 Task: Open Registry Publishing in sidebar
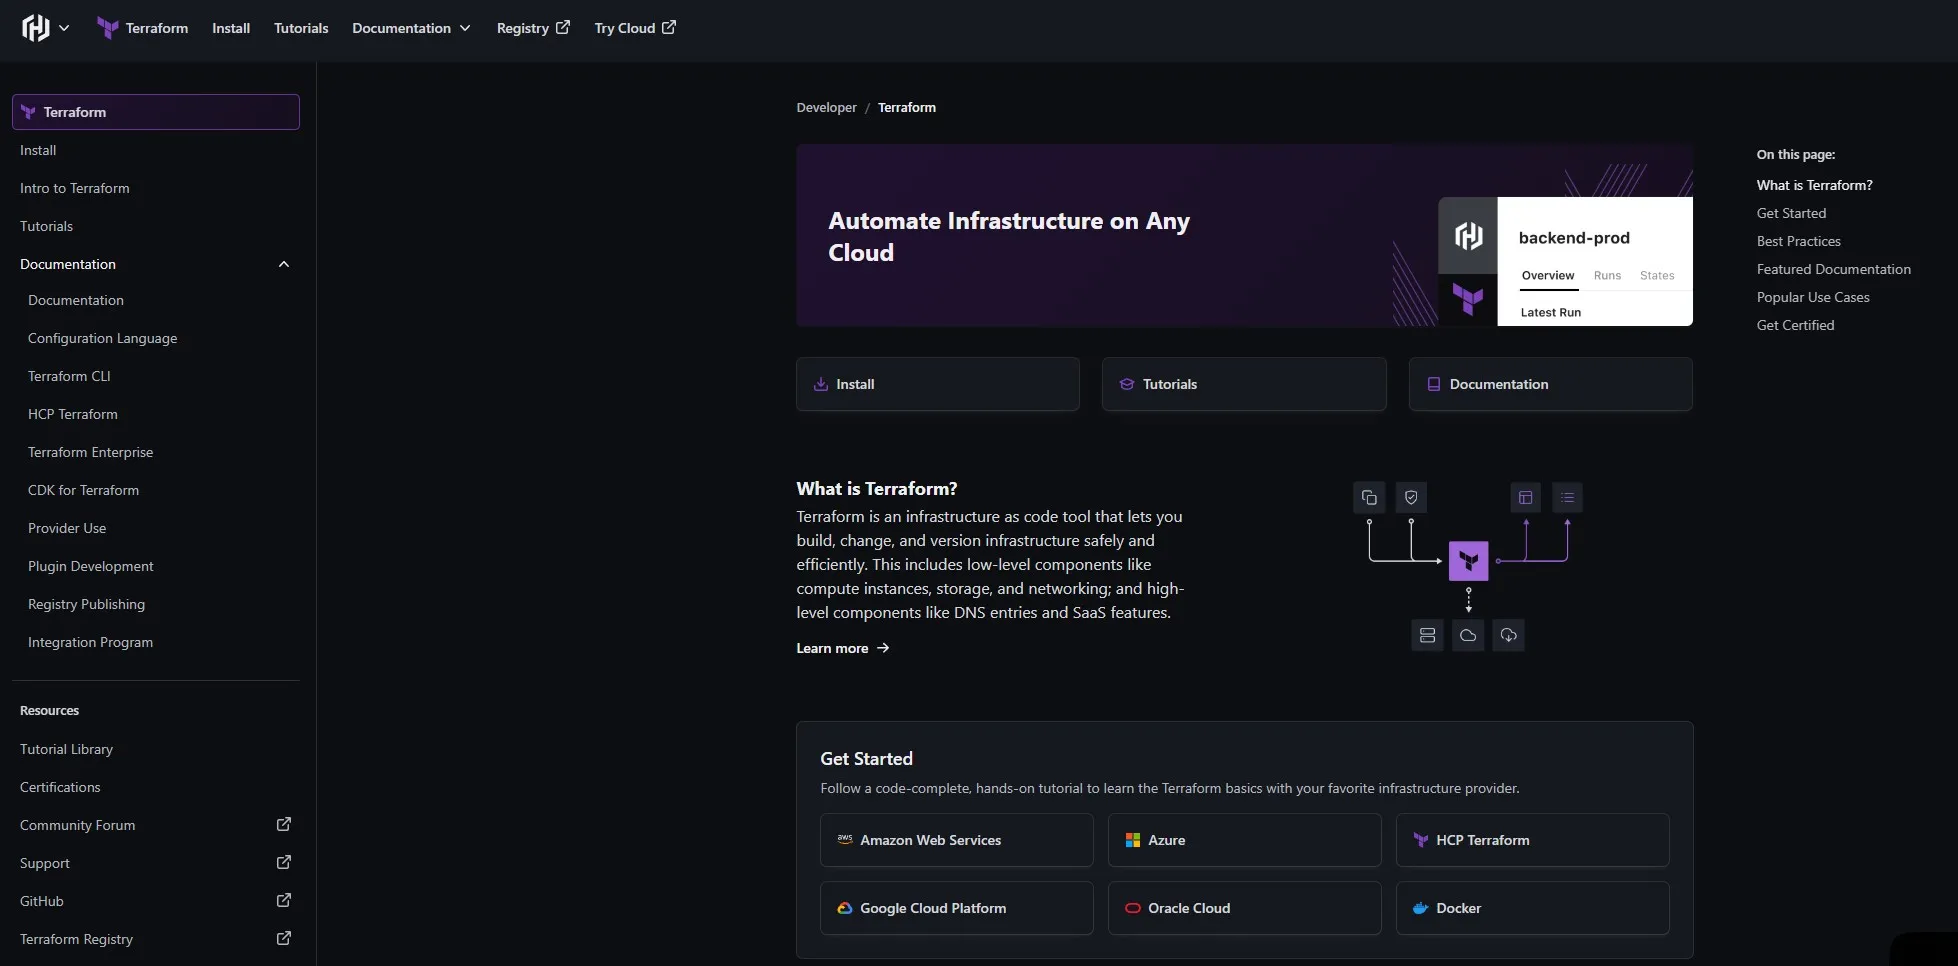tap(86, 604)
